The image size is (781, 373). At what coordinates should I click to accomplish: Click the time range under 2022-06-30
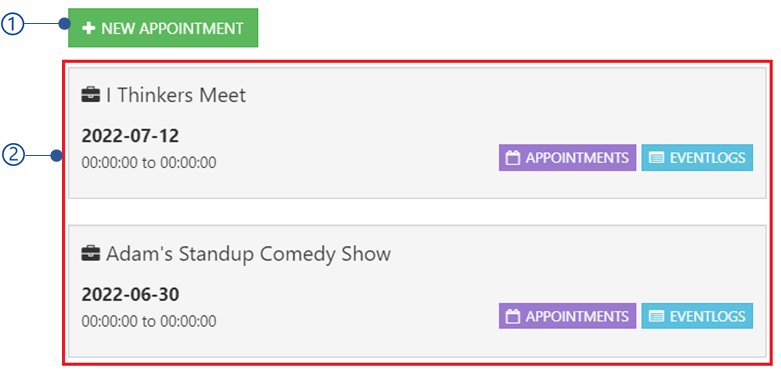pos(149,321)
